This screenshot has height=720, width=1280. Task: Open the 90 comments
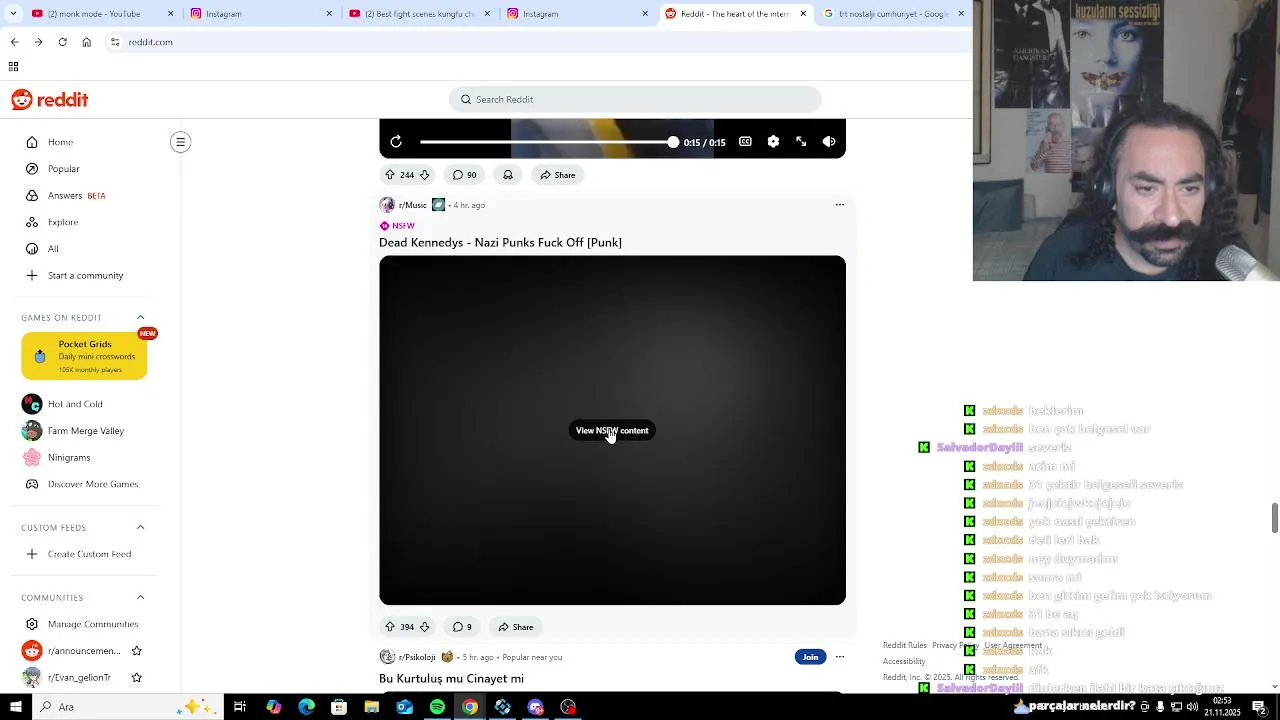464,175
